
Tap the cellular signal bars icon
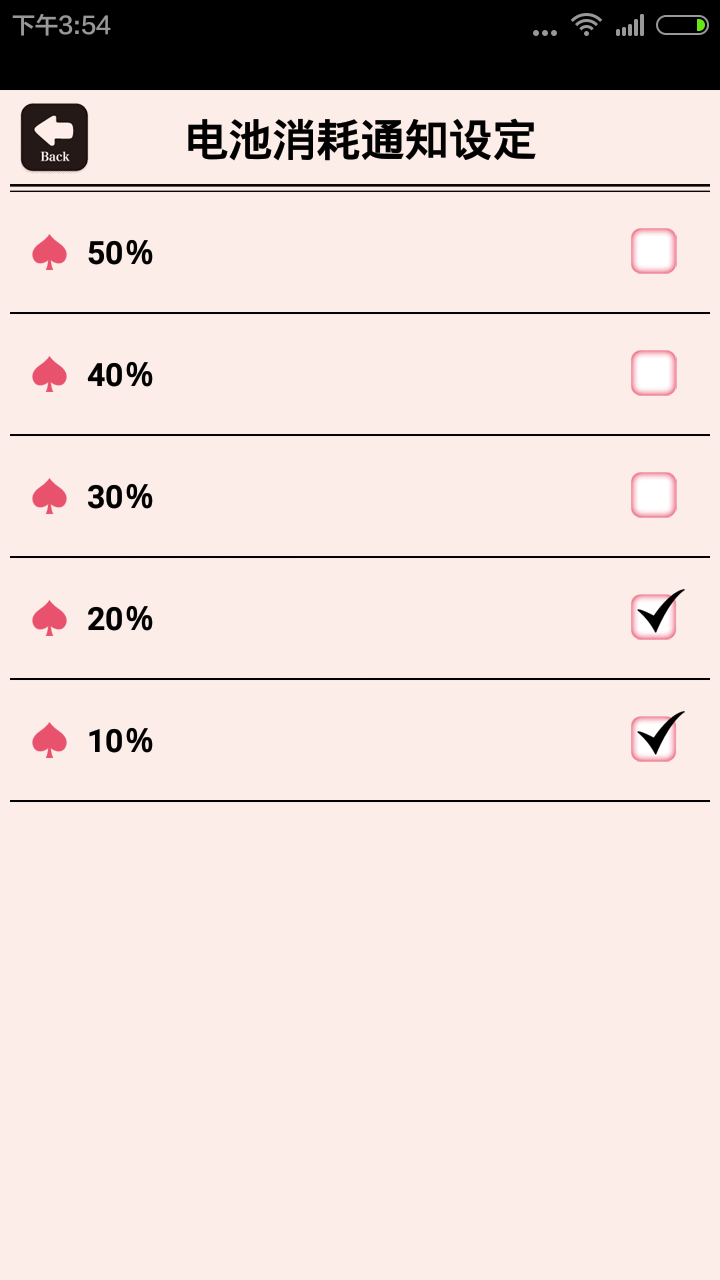(x=630, y=26)
